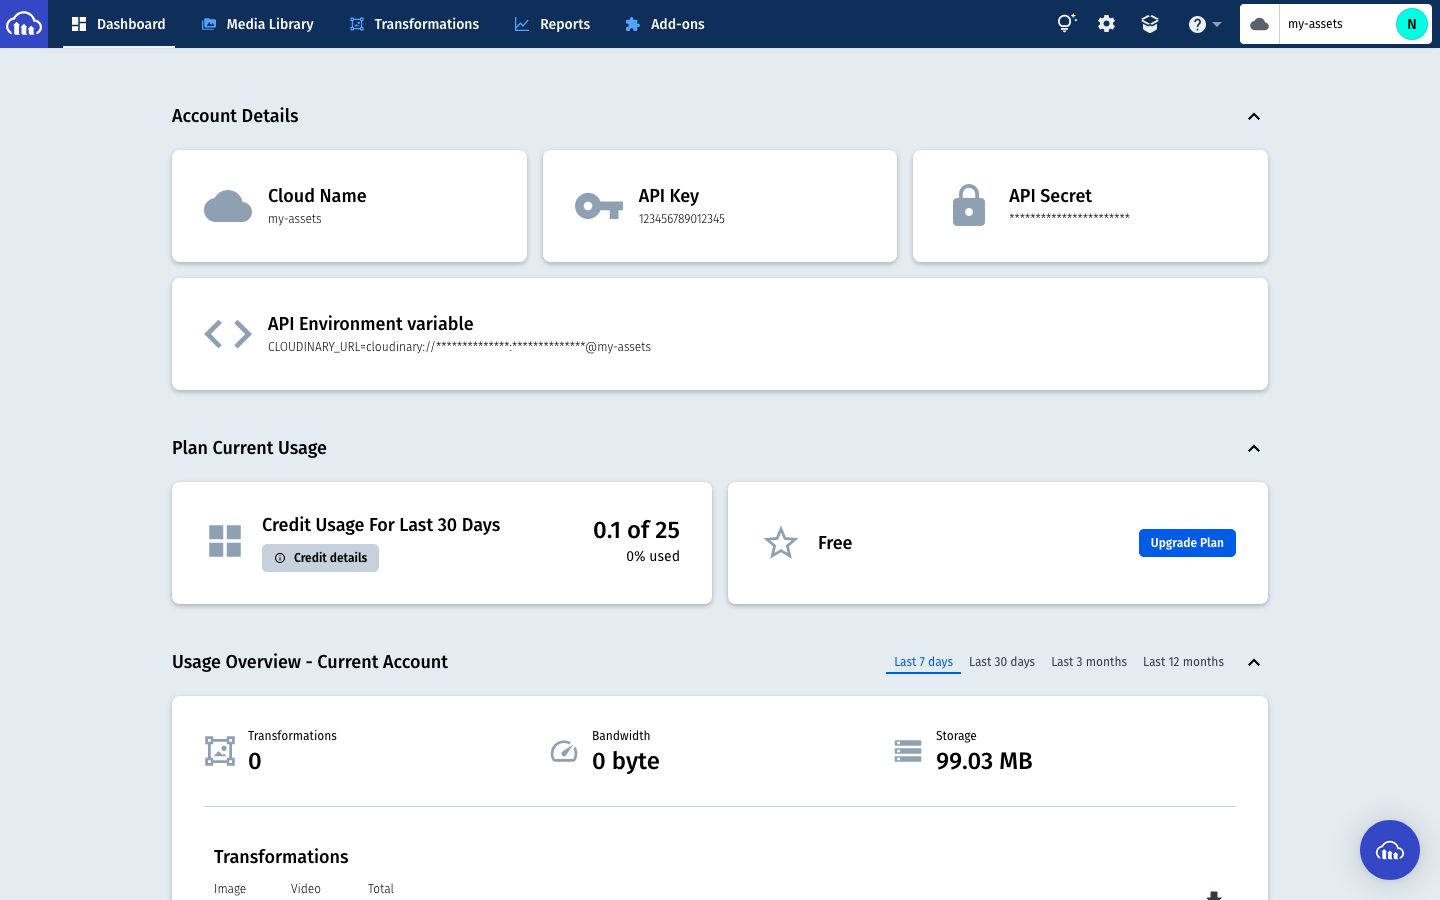
Task: Click the code brackets icon on API Environment variable
Action: click(227, 333)
